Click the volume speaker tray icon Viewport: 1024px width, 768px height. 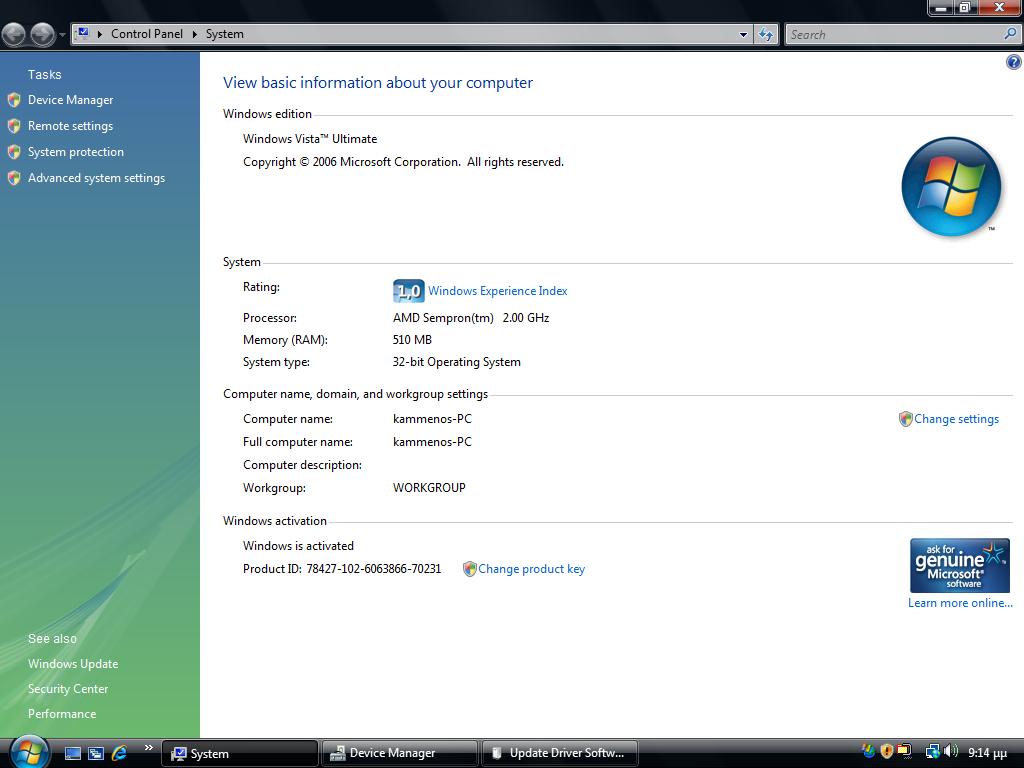950,752
